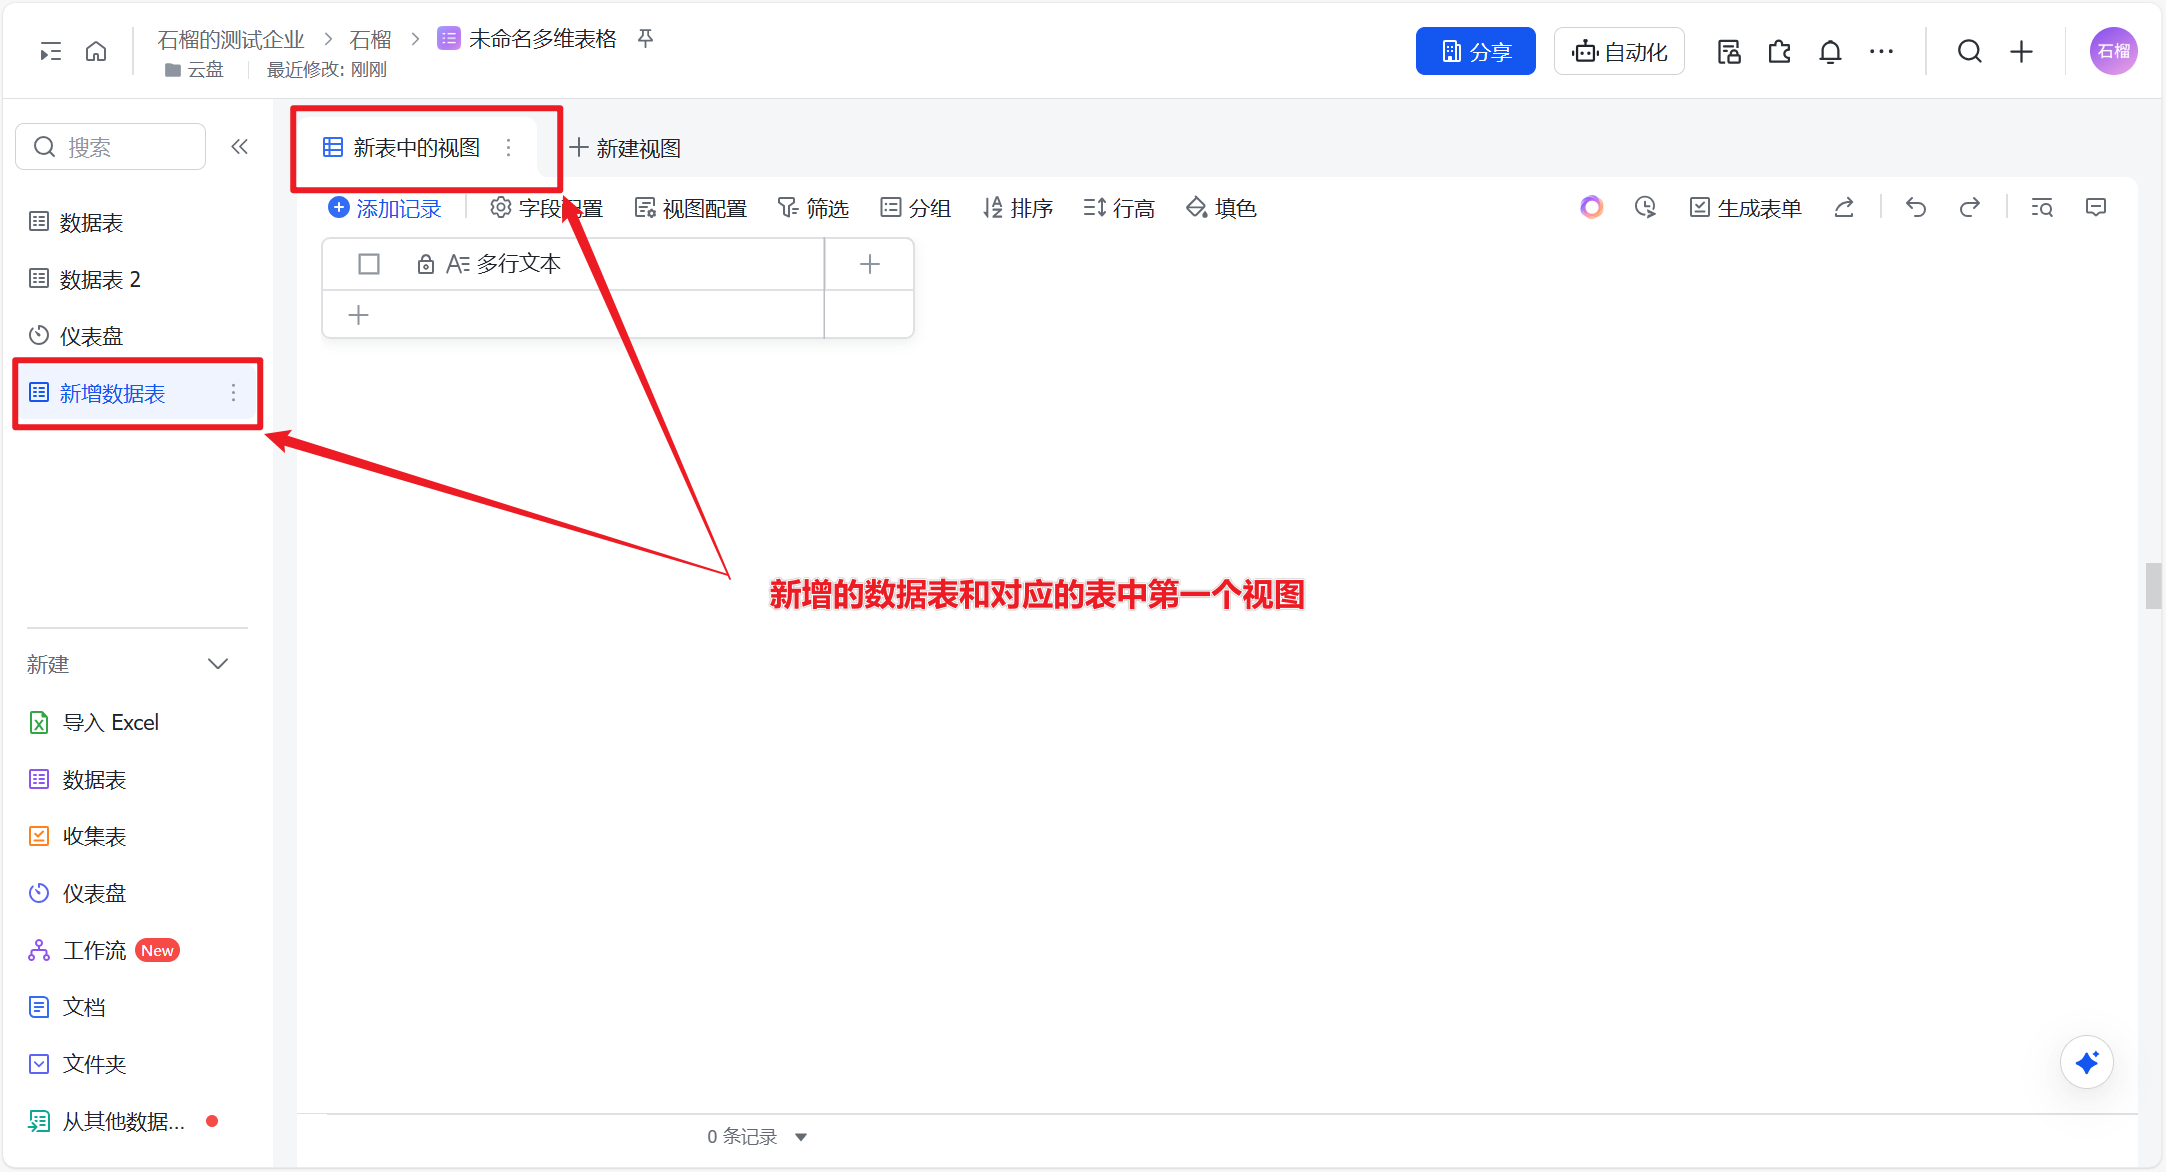This screenshot has height=1172, width=2166.
Task: Open the notifications bell icon
Action: [1830, 51]
